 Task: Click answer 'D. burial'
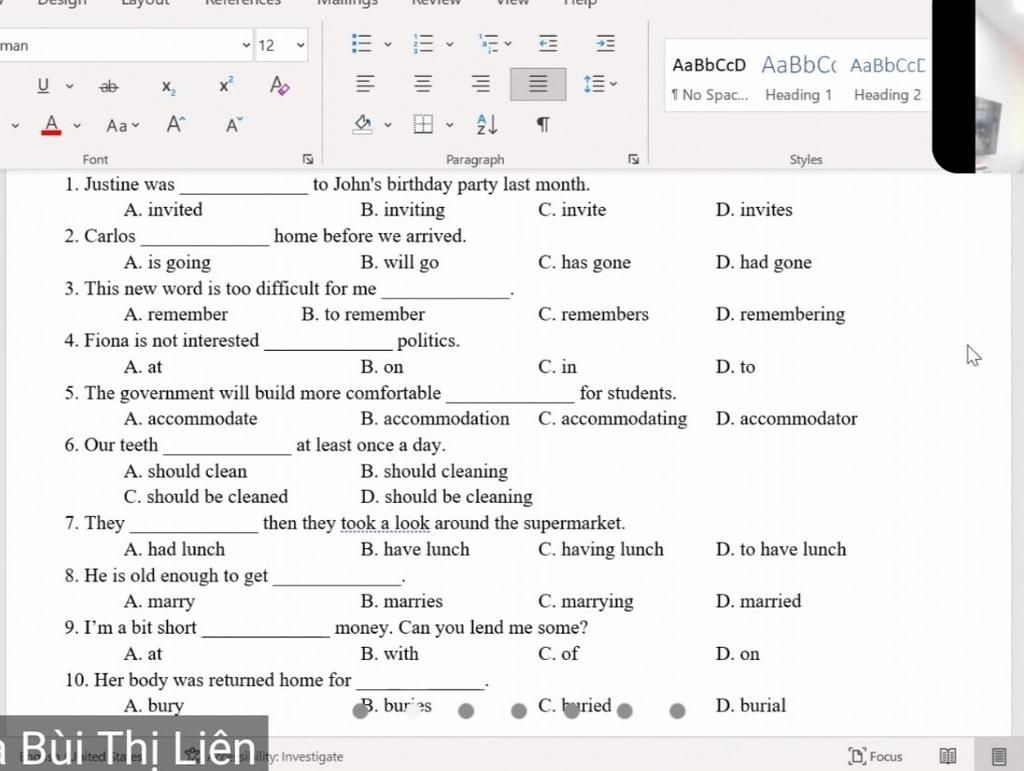tap(751, 706)
